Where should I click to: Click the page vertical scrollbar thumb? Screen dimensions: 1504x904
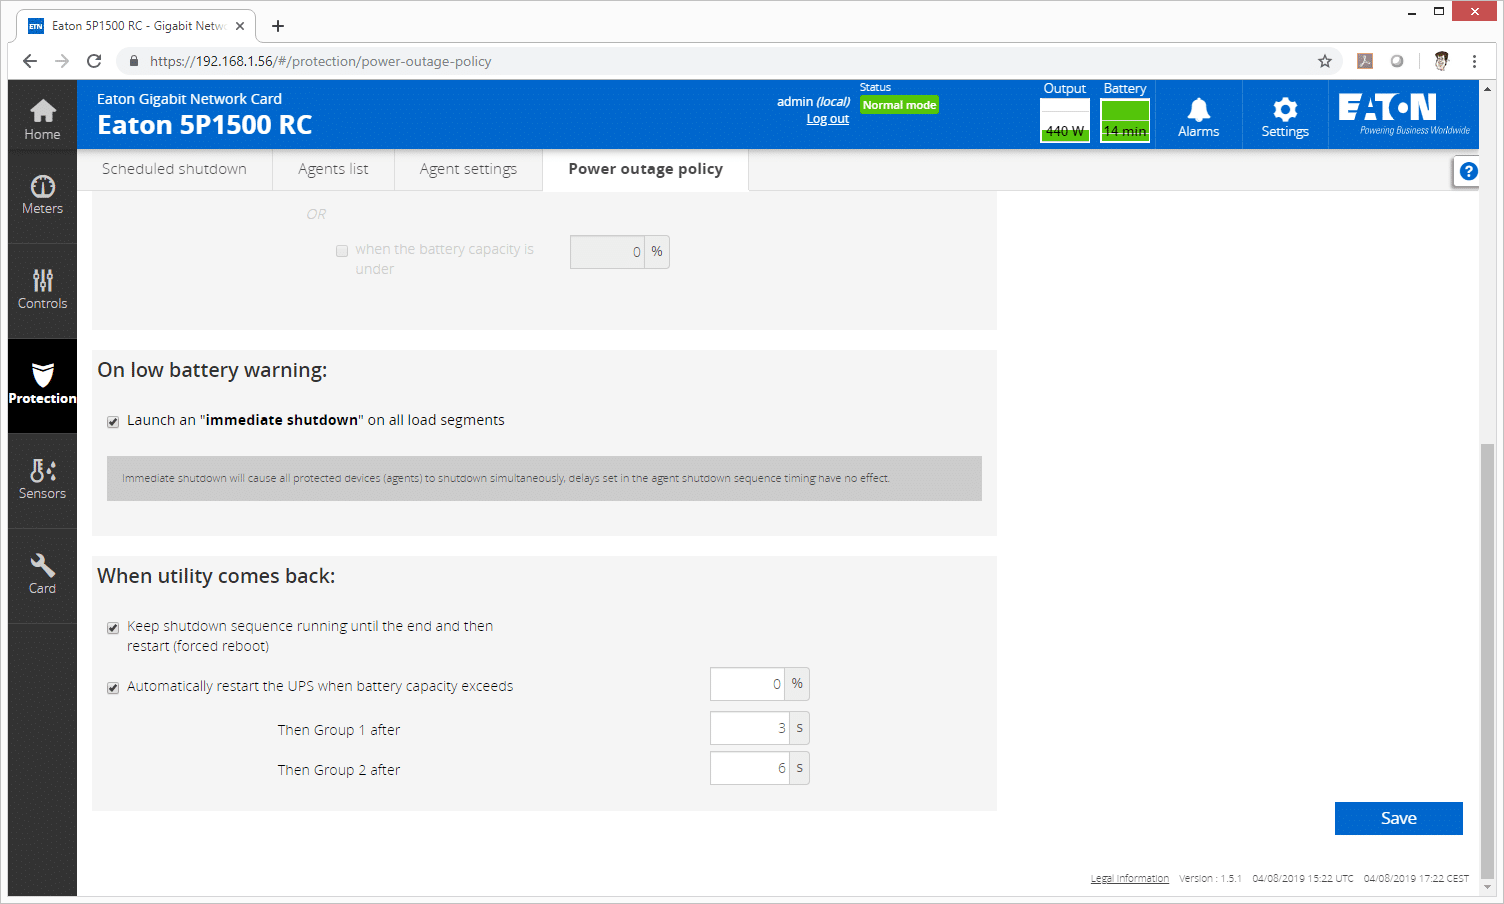click(1486, 660)
